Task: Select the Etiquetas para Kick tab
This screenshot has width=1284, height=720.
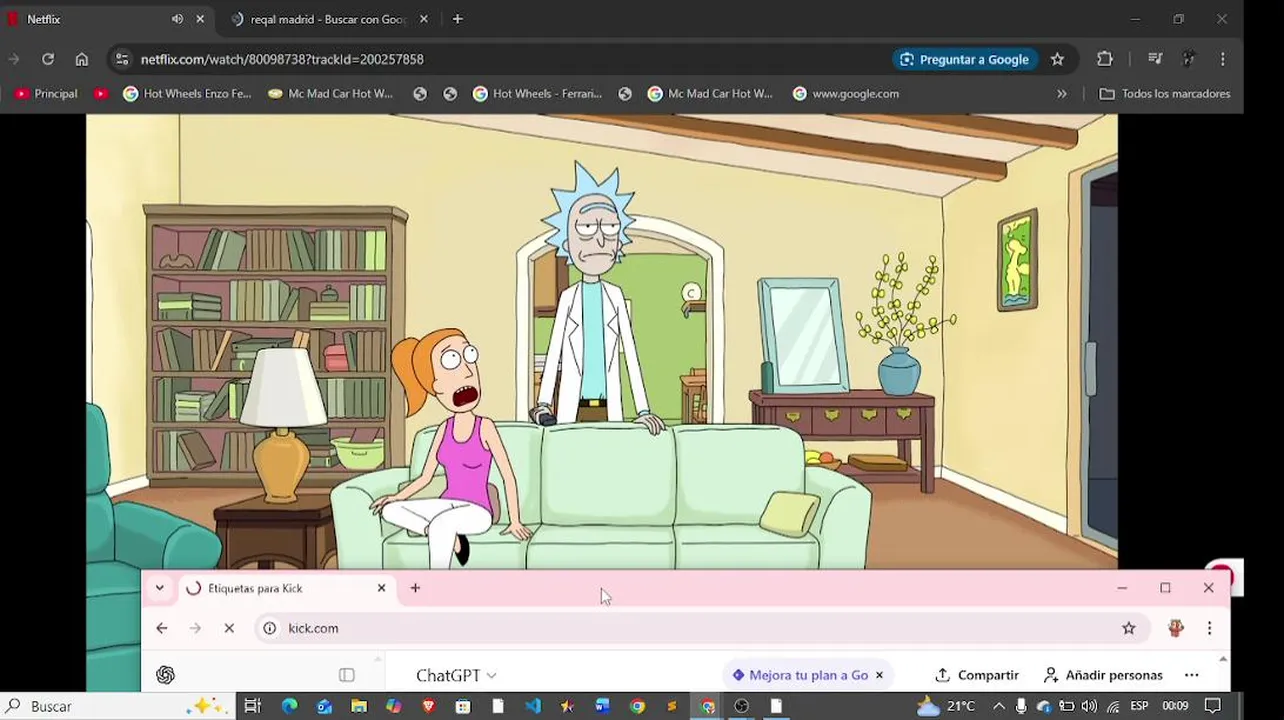Action: 286,588
